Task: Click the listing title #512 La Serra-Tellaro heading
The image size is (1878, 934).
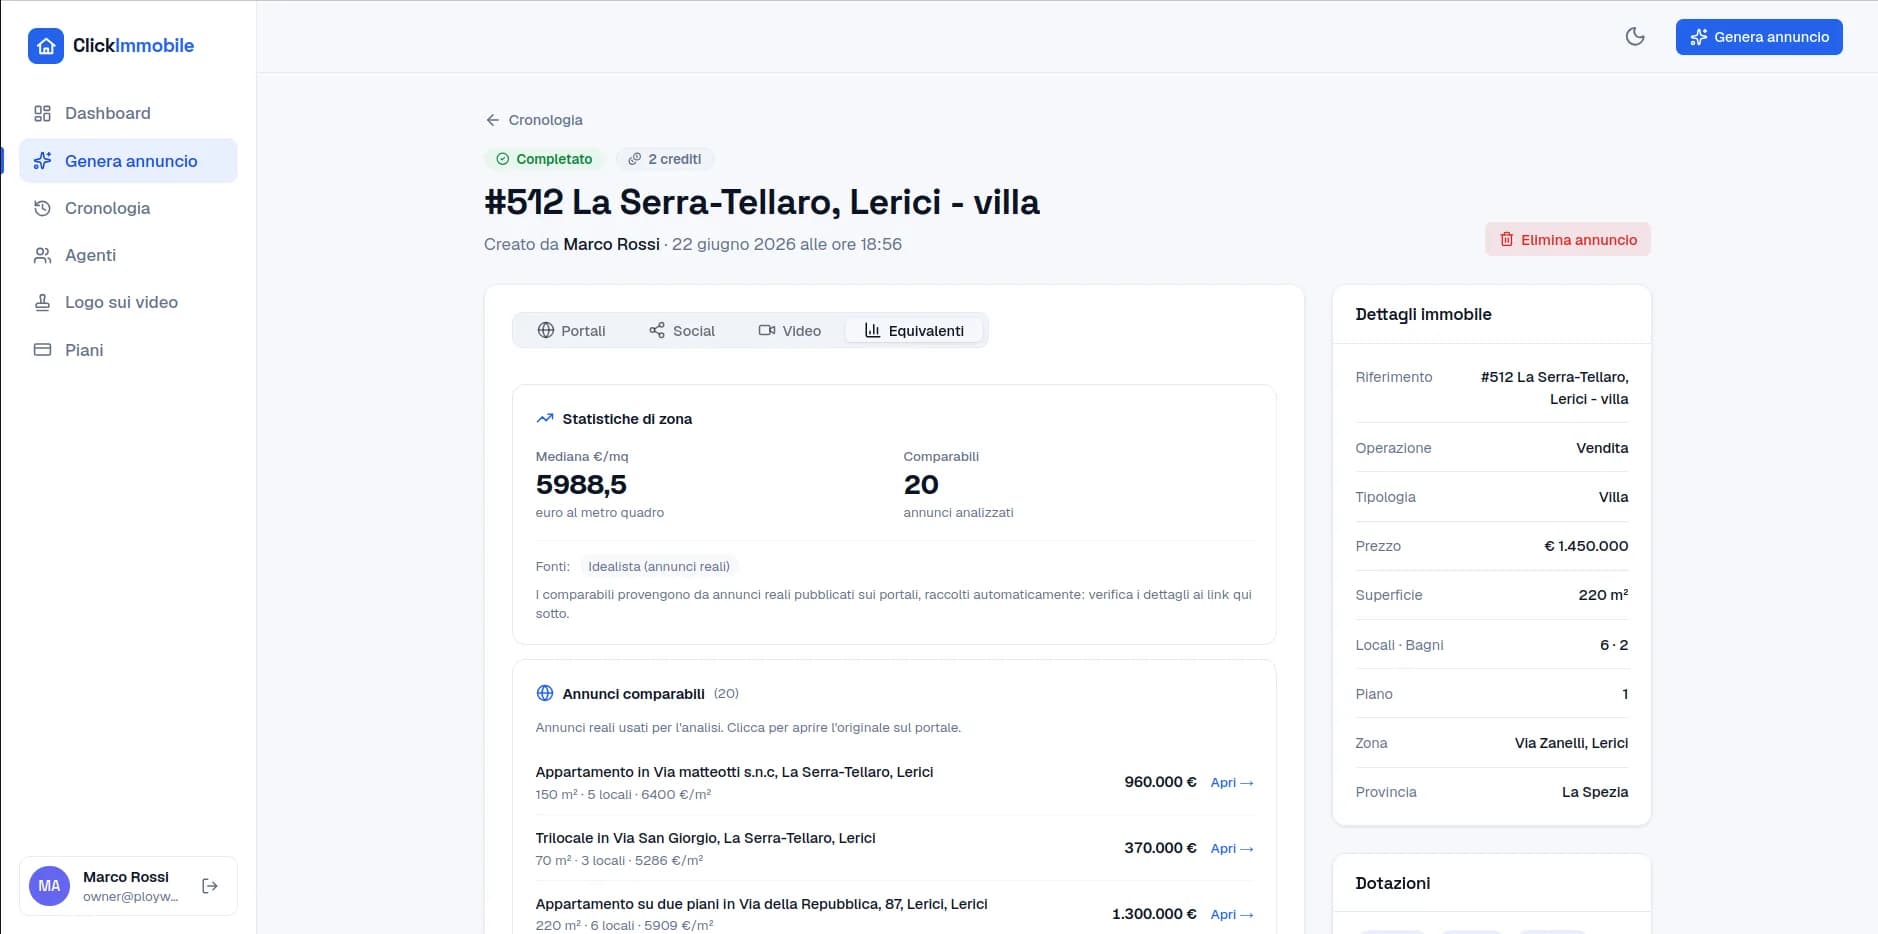Action: pyautogui.click(x=762, y=202)
